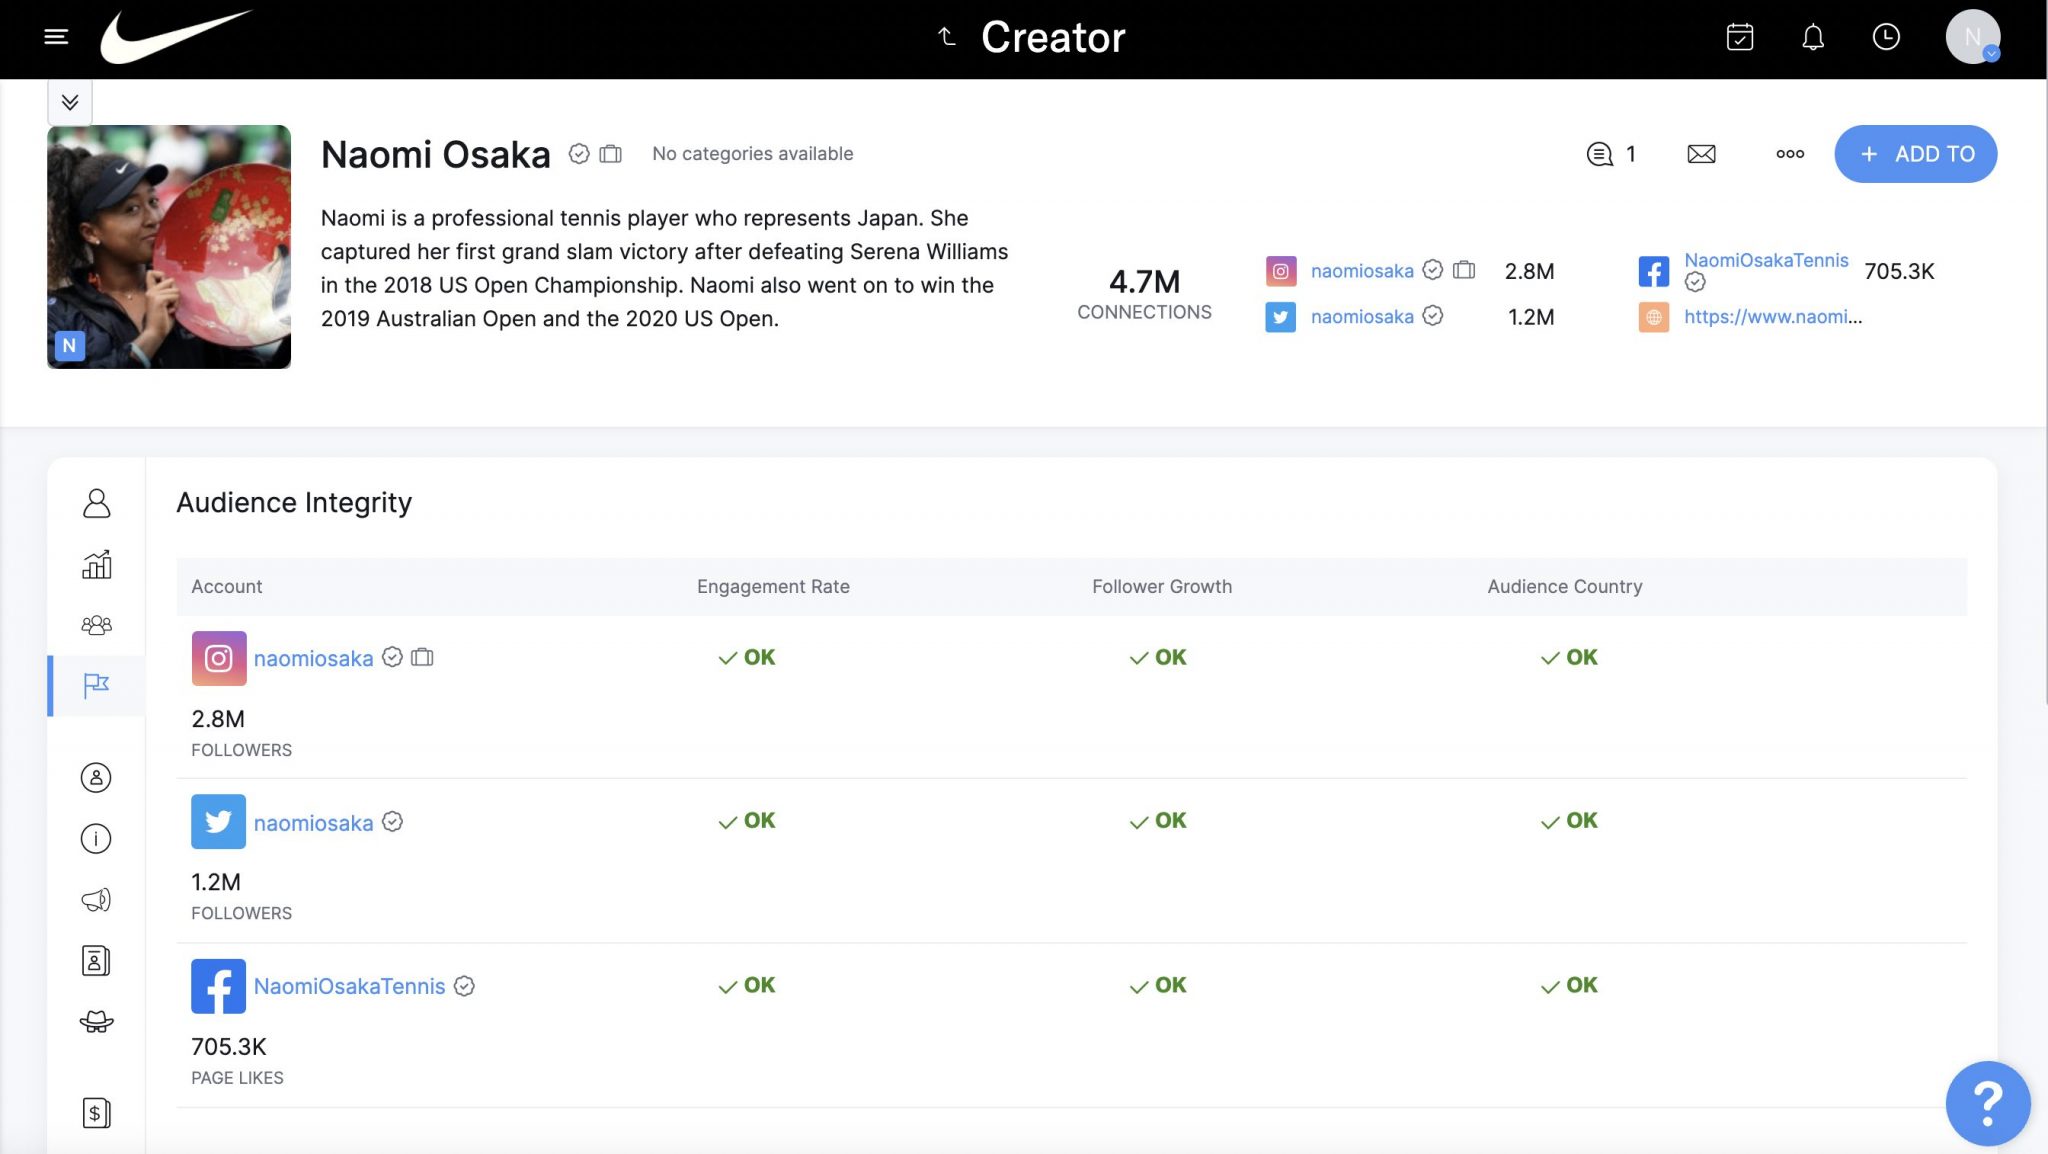This screenshot has width=2048, height=1154.
Task: Expand the account avatar dropdown top right
Action: pos(1972,38)
